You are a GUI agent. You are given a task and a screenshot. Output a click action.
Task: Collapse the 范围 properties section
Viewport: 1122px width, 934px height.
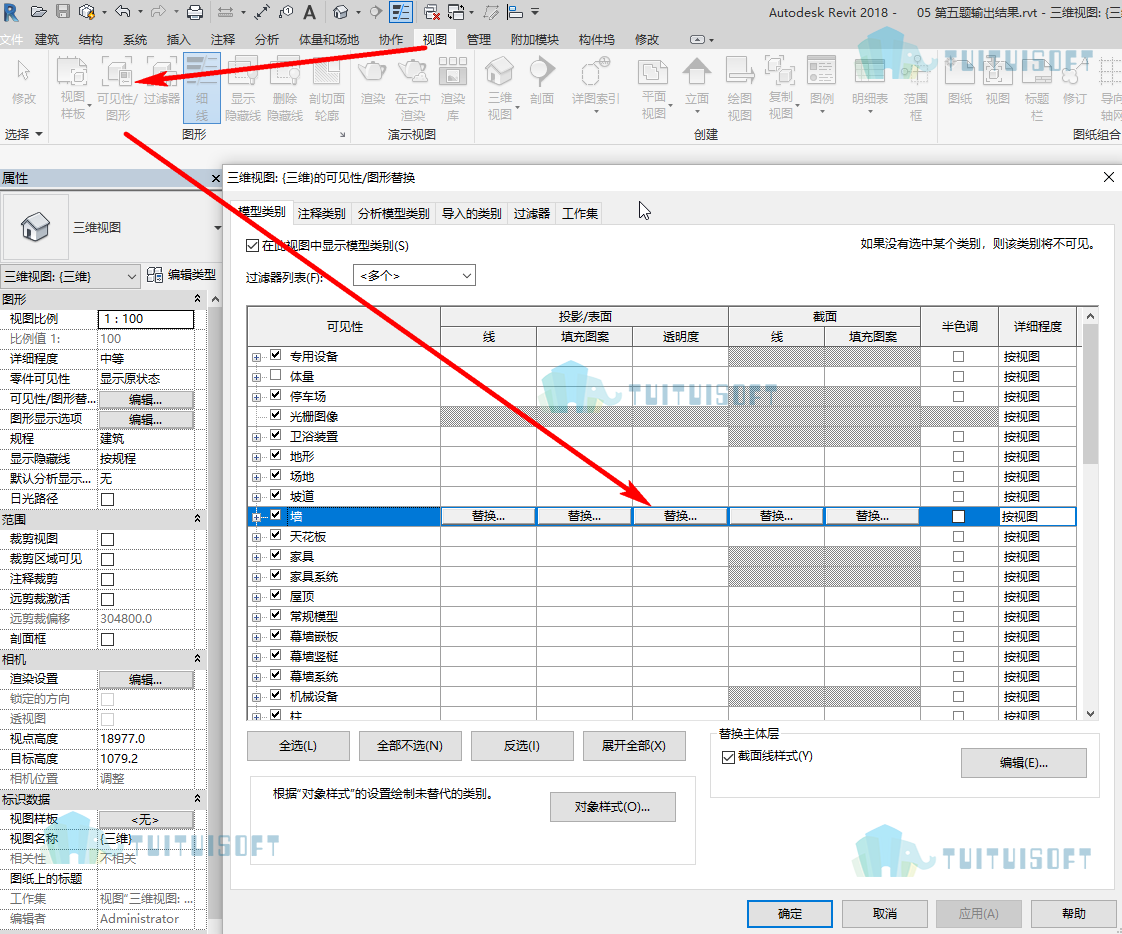(197, 519)
